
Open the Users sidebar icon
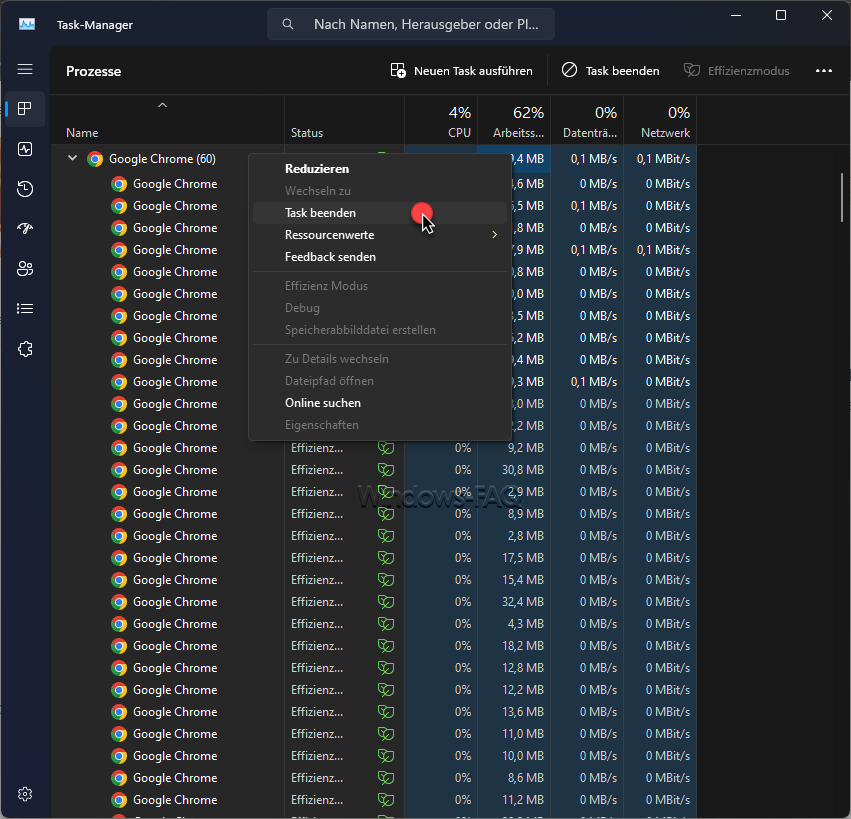point(25,269)
